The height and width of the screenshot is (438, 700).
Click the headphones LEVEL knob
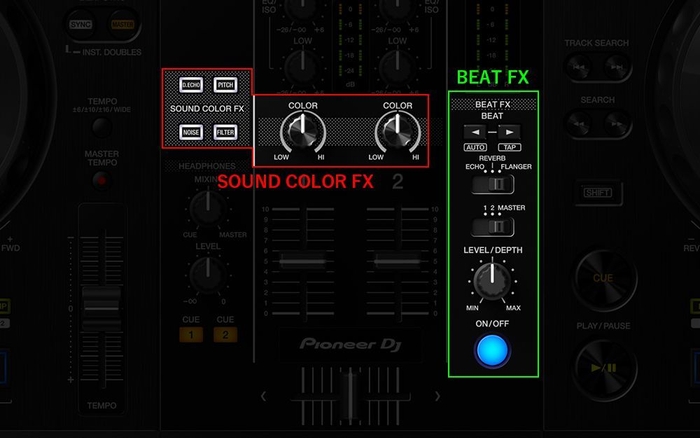[208, 275]
